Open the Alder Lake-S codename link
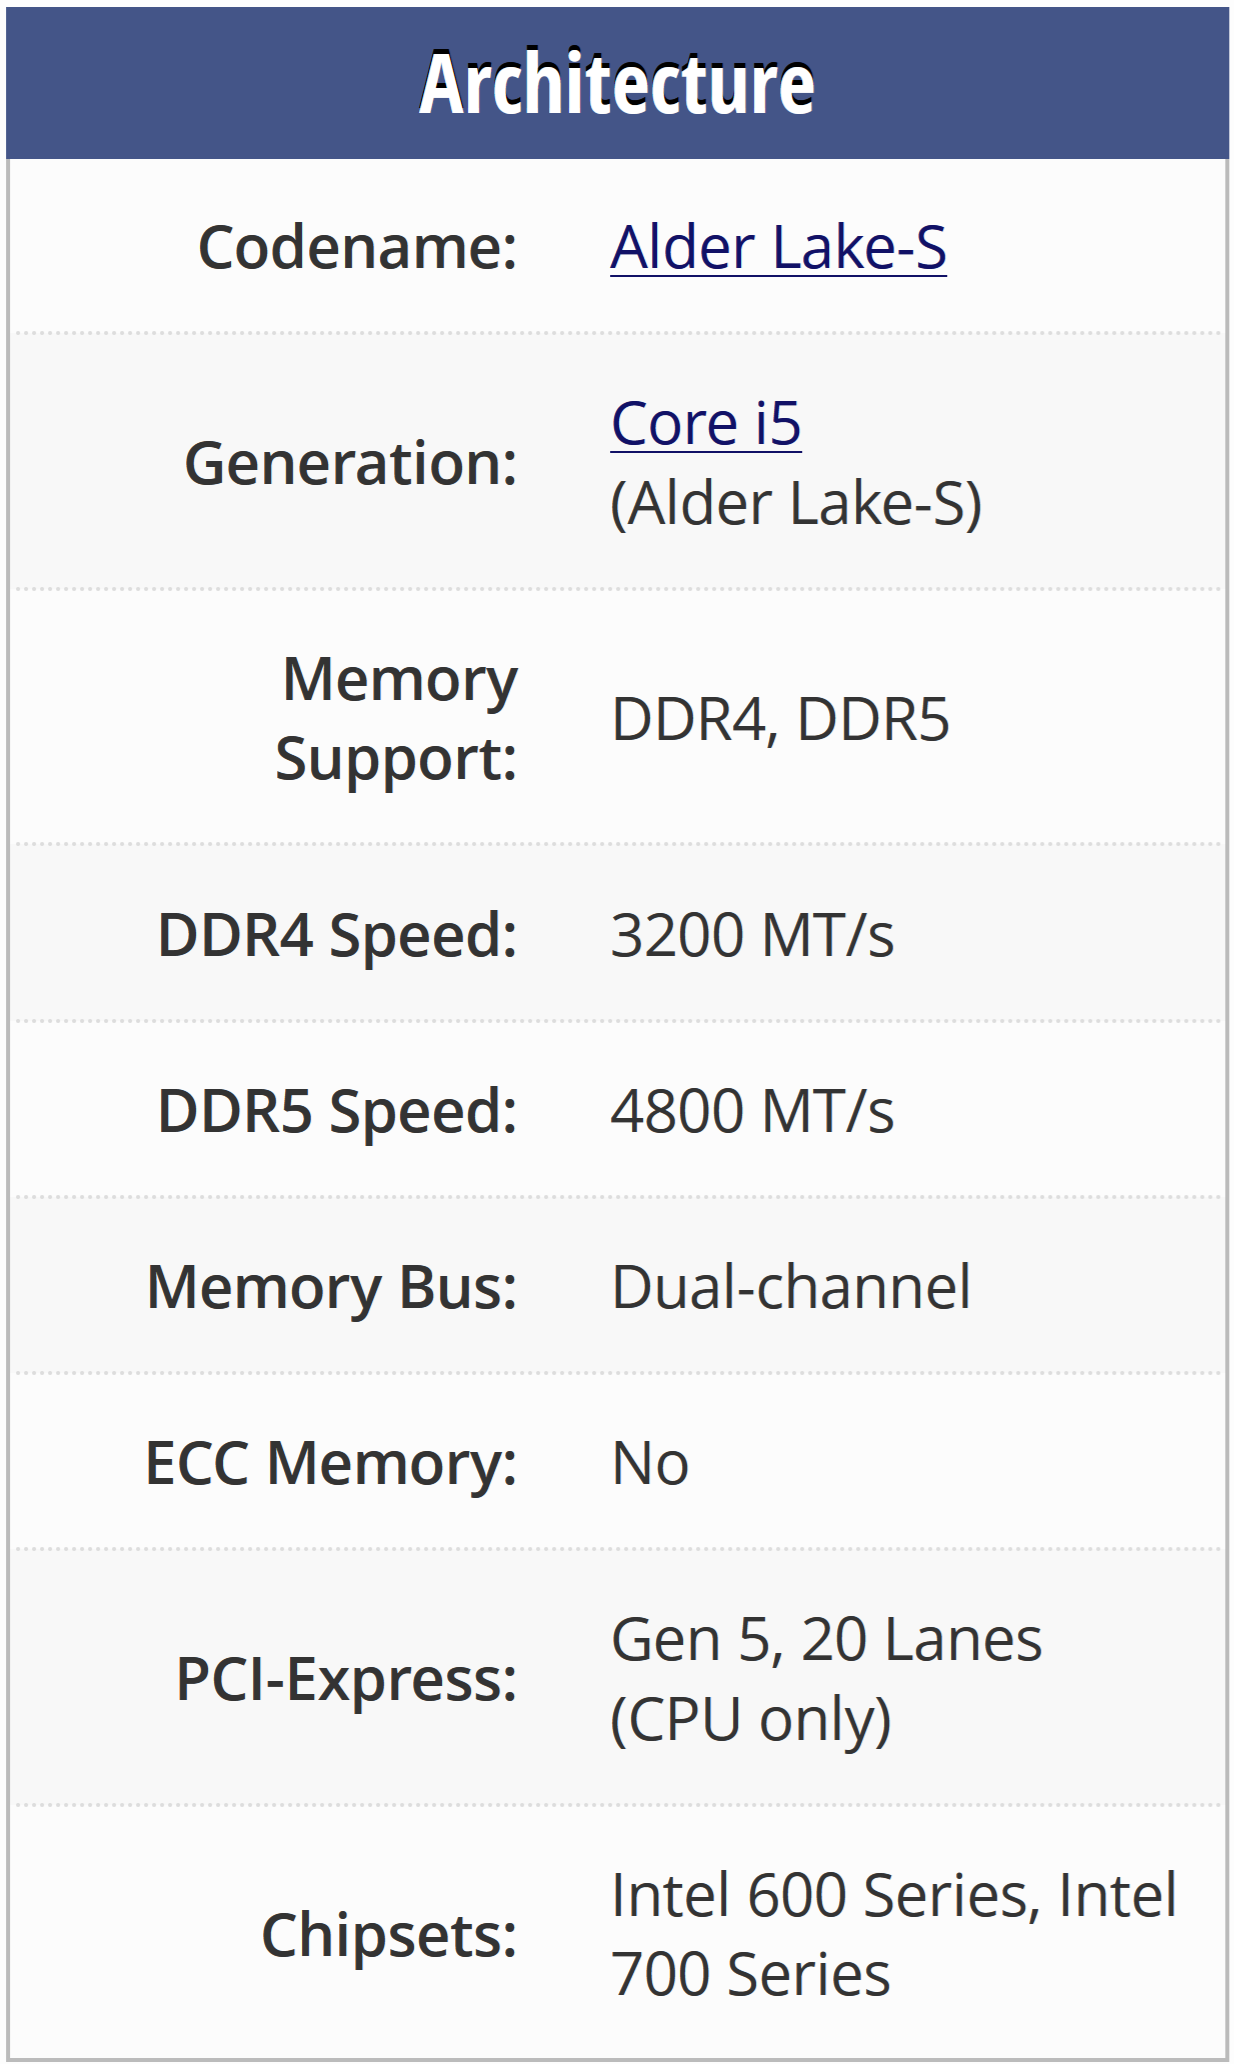Viewport: 1234px width, 2064px height. pos(778,247)
